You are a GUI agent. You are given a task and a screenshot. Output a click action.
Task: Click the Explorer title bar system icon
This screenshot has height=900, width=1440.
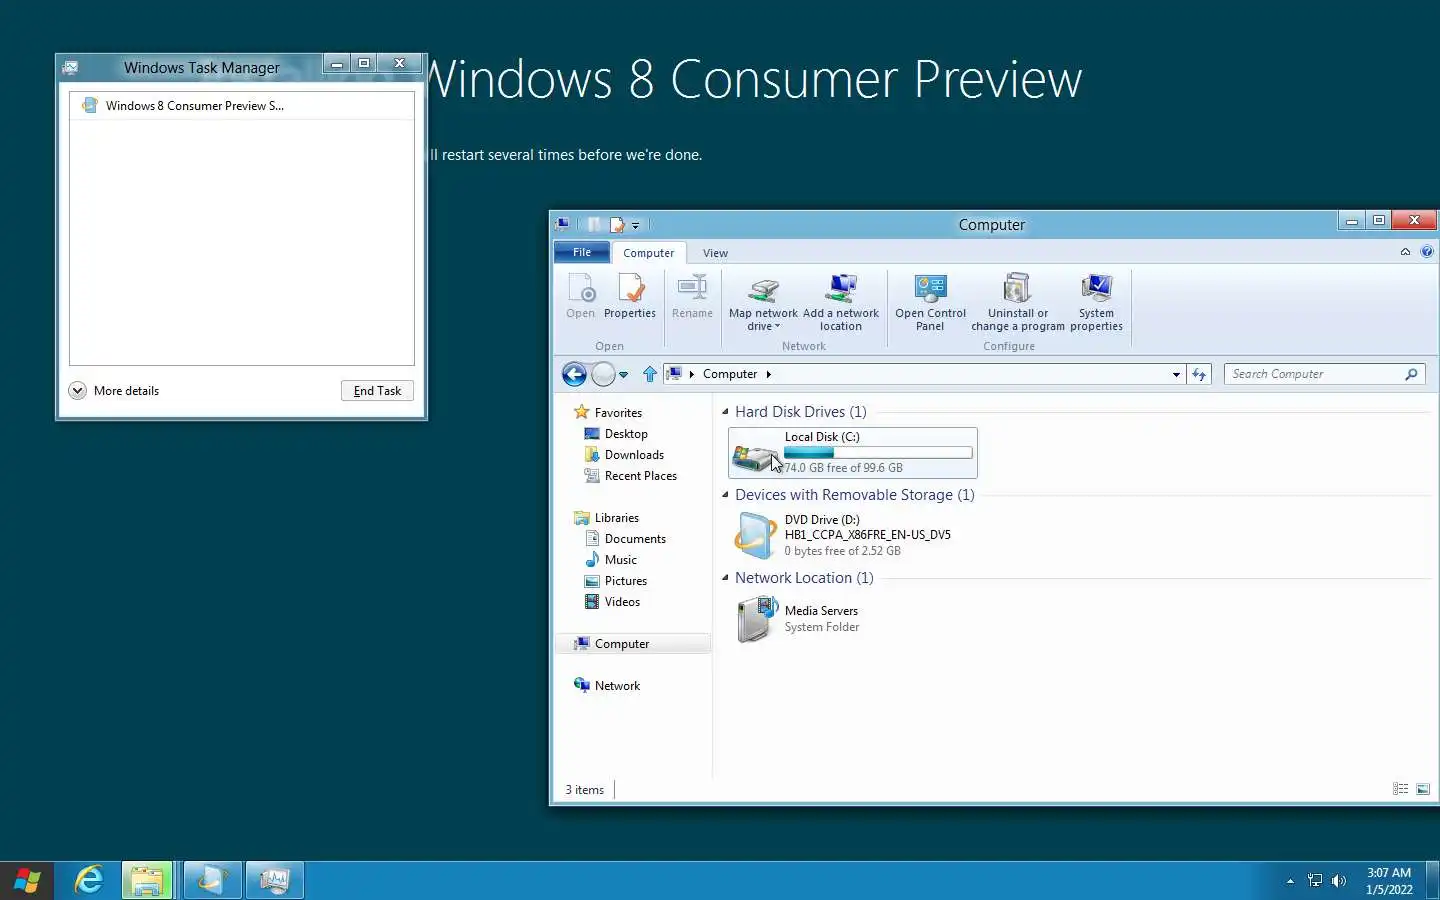563,224
